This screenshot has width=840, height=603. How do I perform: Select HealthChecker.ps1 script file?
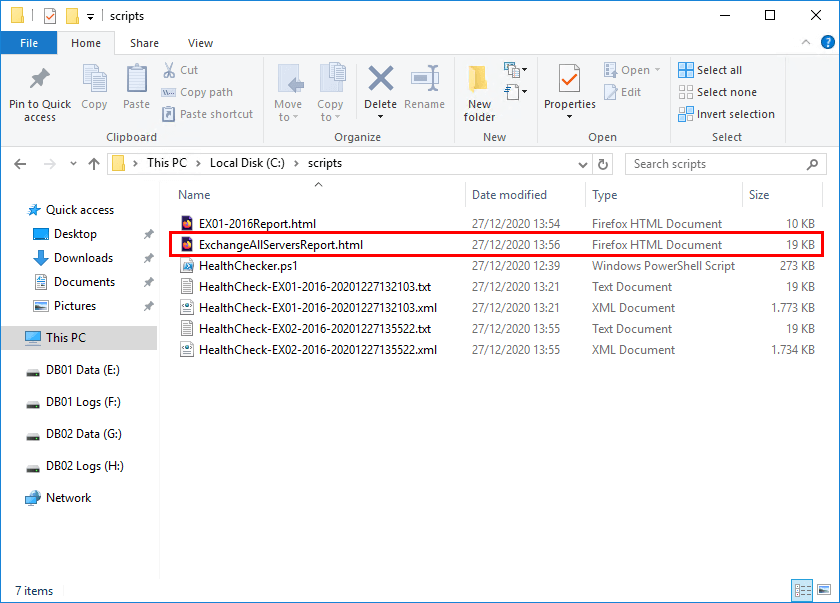tap(497, 266)
